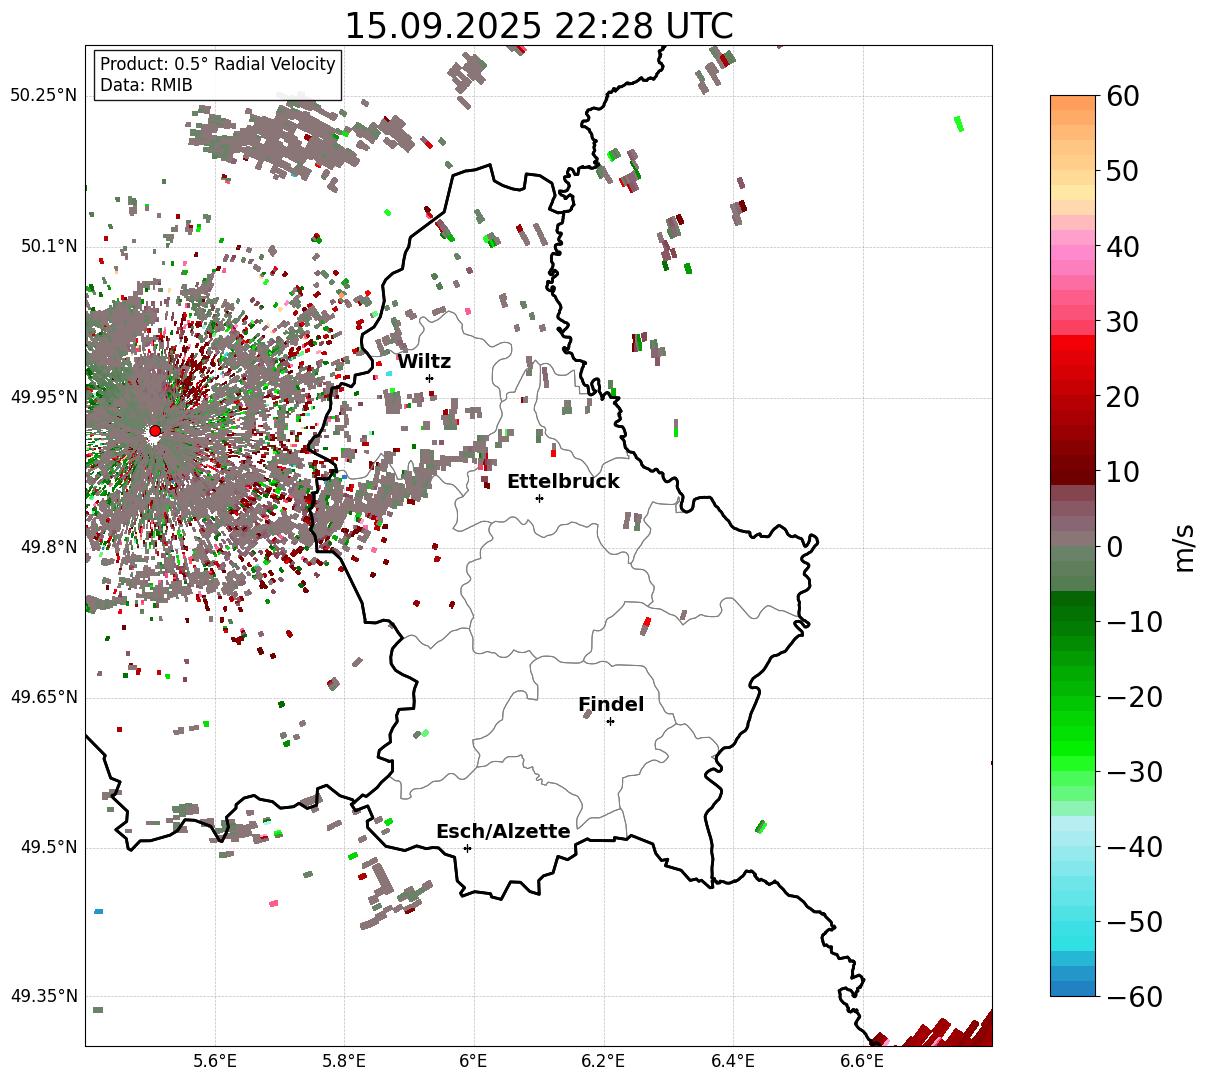Select the Ettelbruck city label
1207x1081 pixels.
click(563, 482)
